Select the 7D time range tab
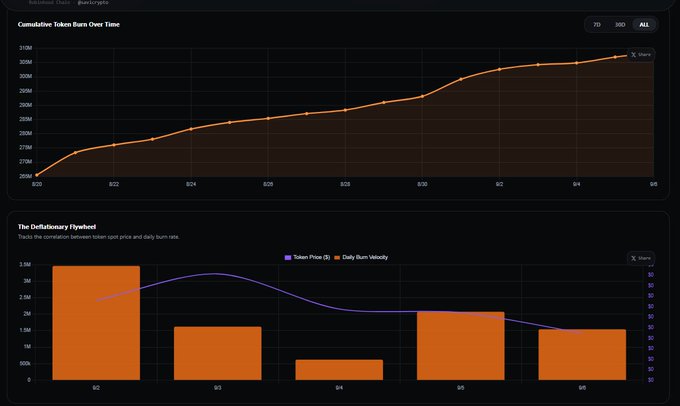The image size is (680, 406). tap(597, 25)
